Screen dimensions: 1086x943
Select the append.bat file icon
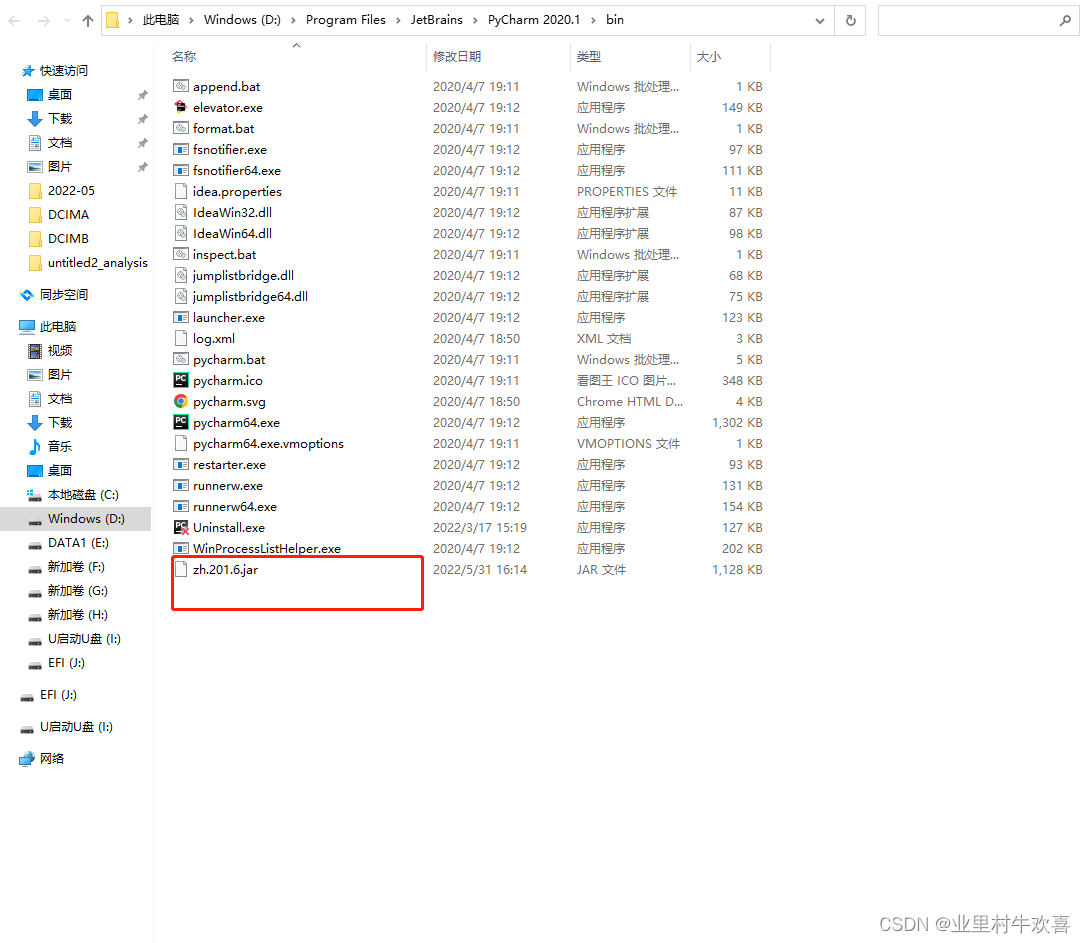click(181, 87)
